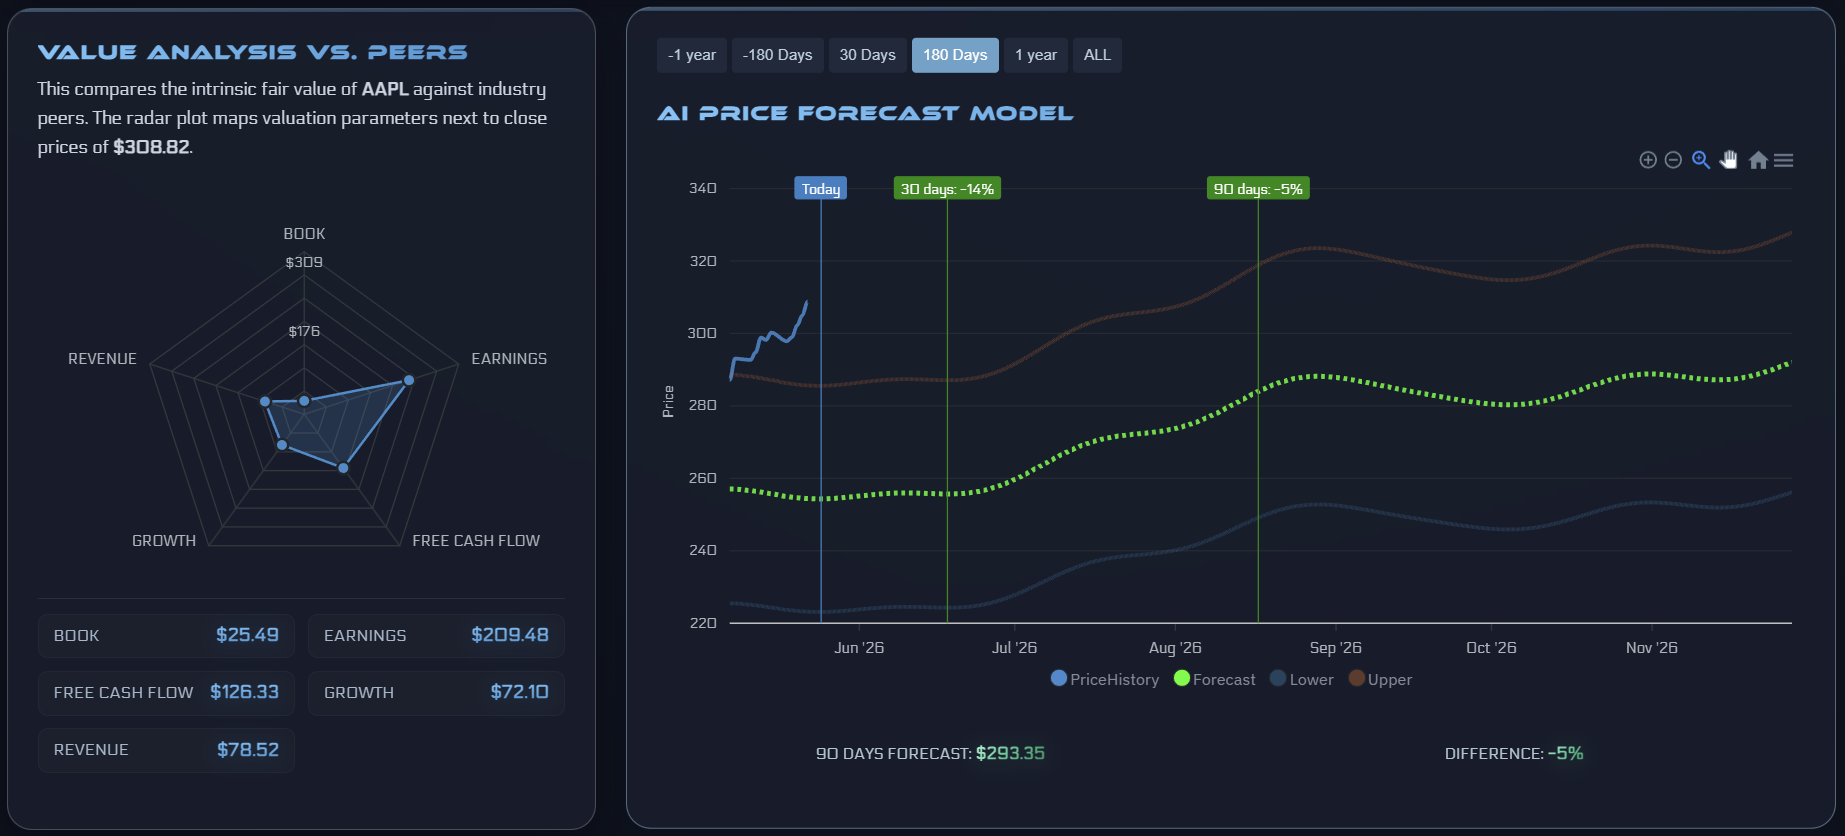
Task: Reset chart zoom with home icon
Action: coord(1758,160)
